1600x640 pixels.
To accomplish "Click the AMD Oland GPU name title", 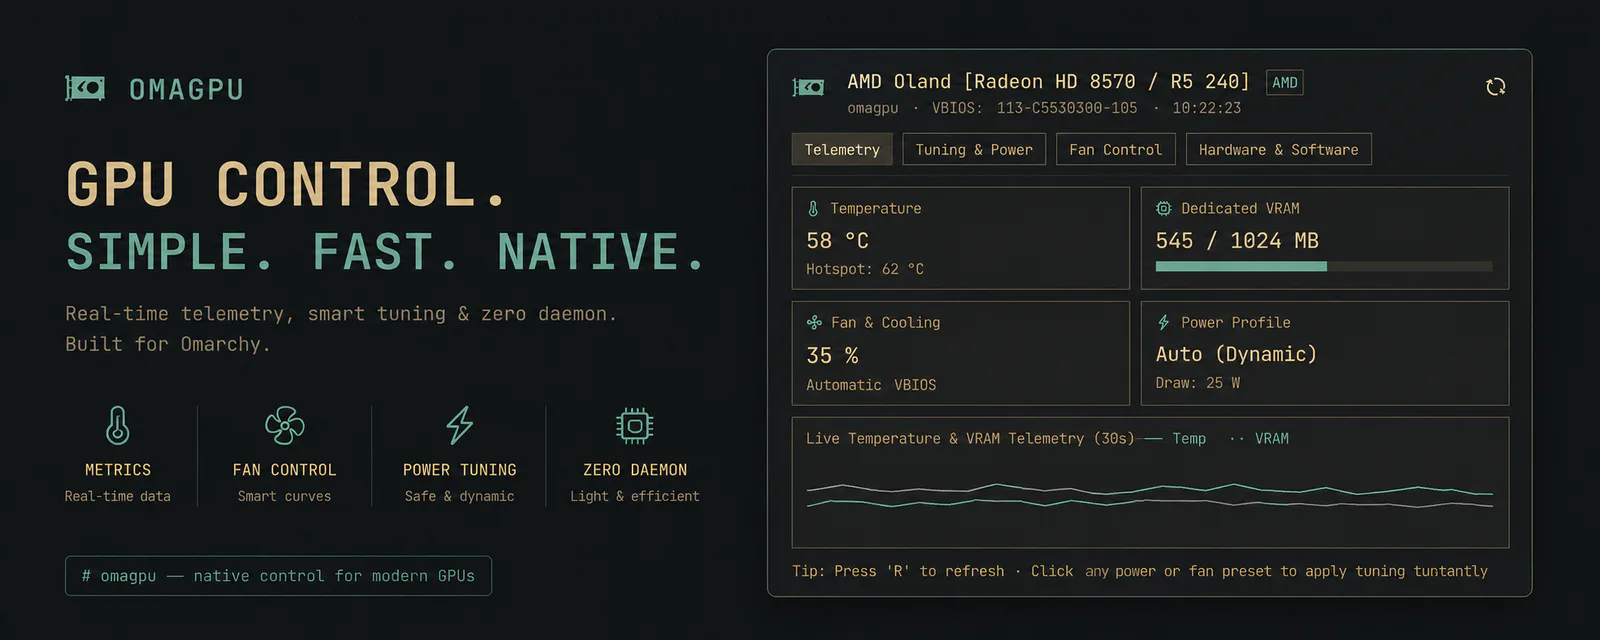I will (1049, 82).
